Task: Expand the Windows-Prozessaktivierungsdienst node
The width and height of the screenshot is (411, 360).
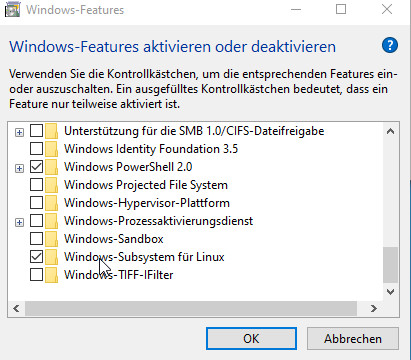Action: [19, 222]
